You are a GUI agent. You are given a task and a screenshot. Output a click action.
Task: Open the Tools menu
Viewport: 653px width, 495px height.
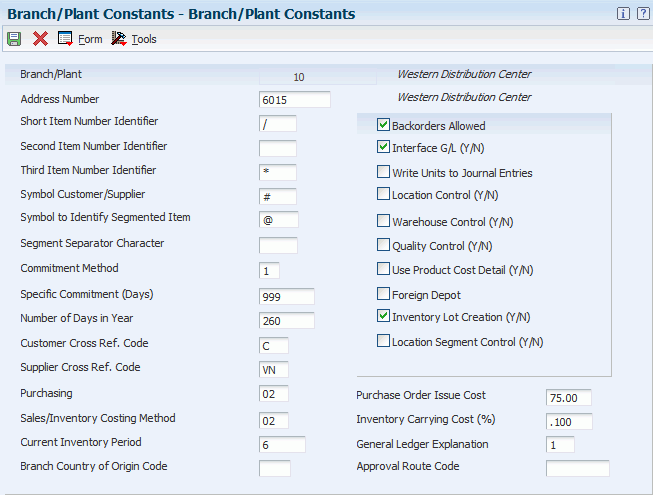144,39
